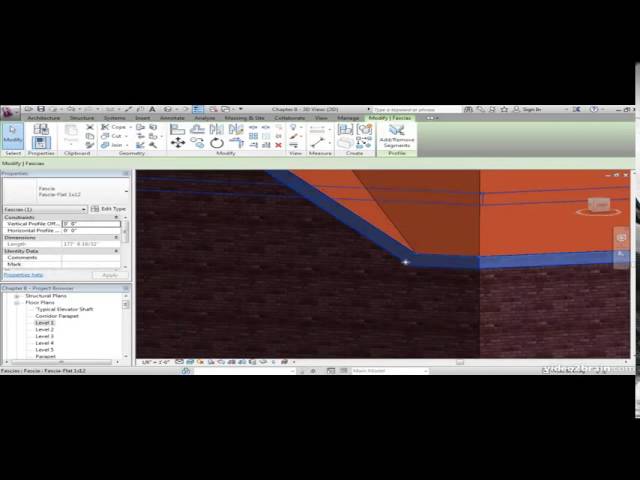The image size is (640, 480).
Task: Click the Cope geometry tool
Action: pos(114,127)
